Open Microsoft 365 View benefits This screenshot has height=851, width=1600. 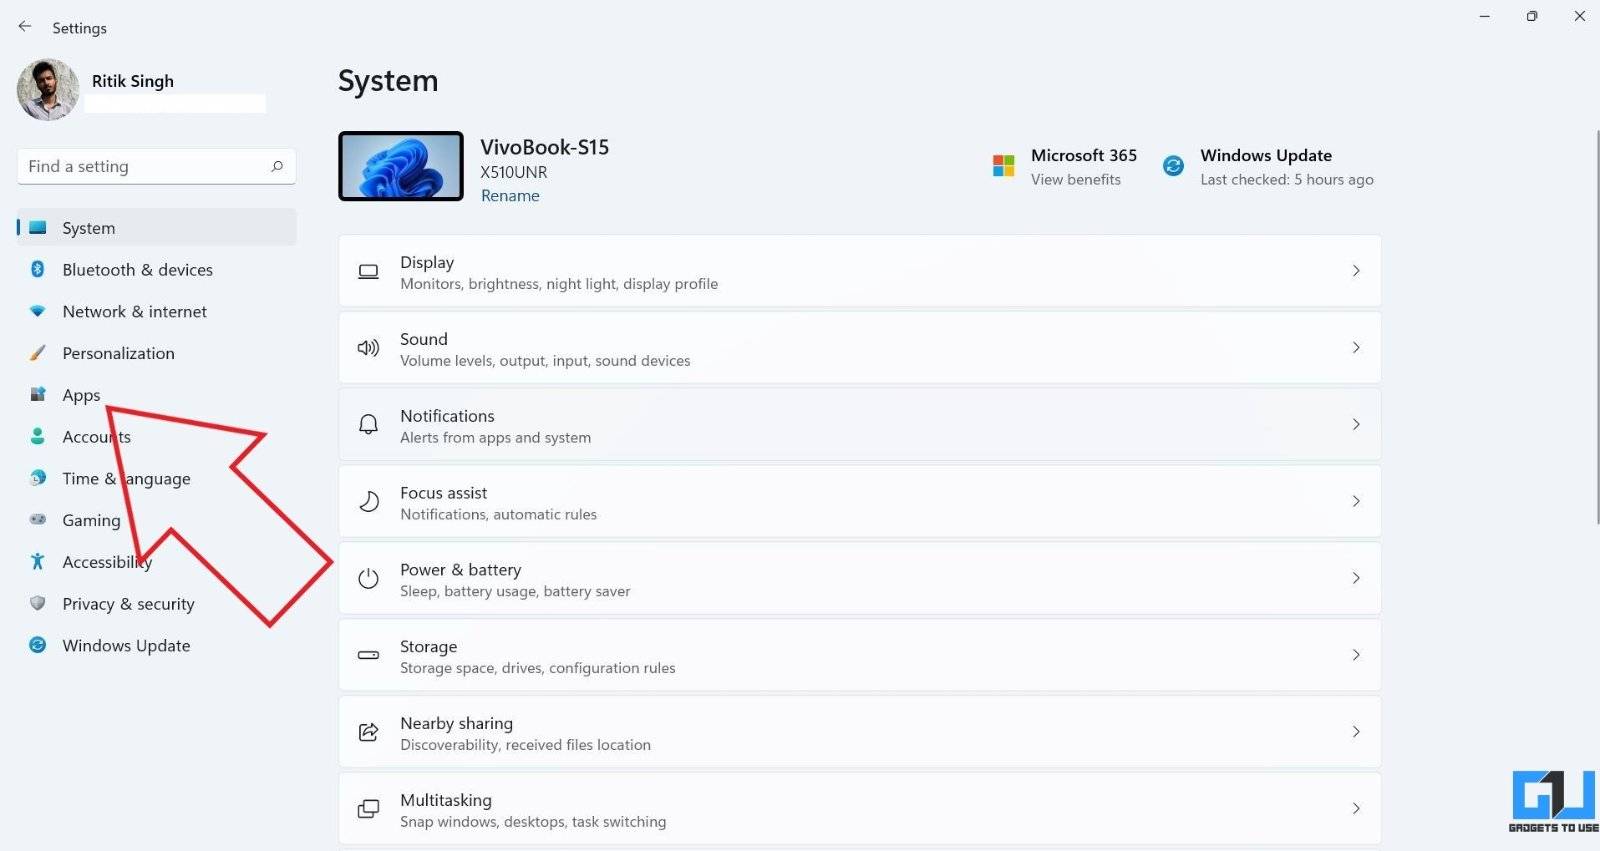pyautogui.click(x=1076, y=180)
